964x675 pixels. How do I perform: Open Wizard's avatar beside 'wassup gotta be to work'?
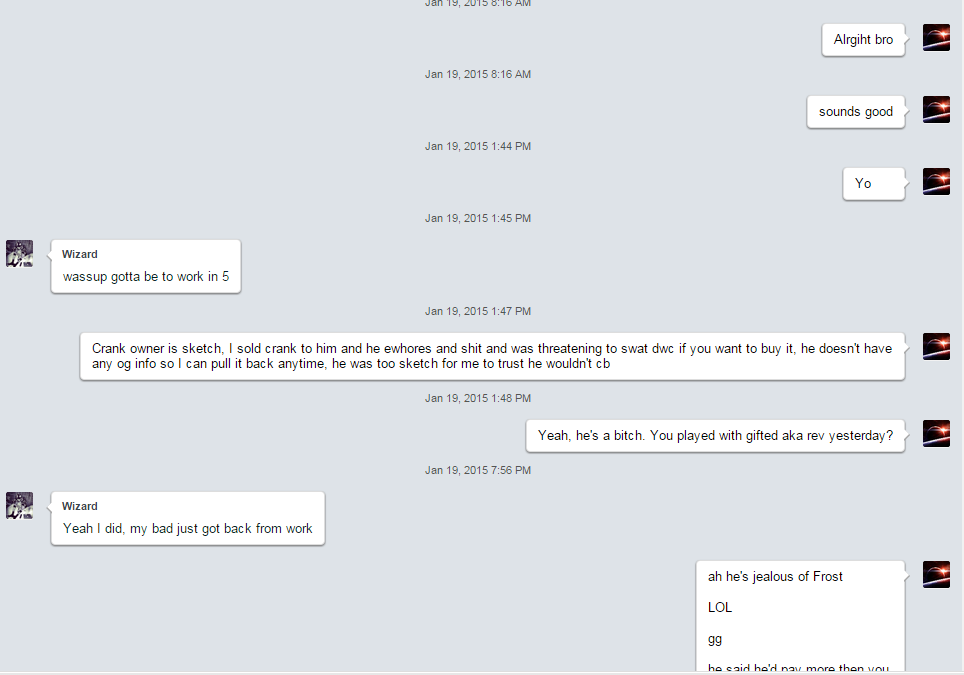[x=20, y=253]
